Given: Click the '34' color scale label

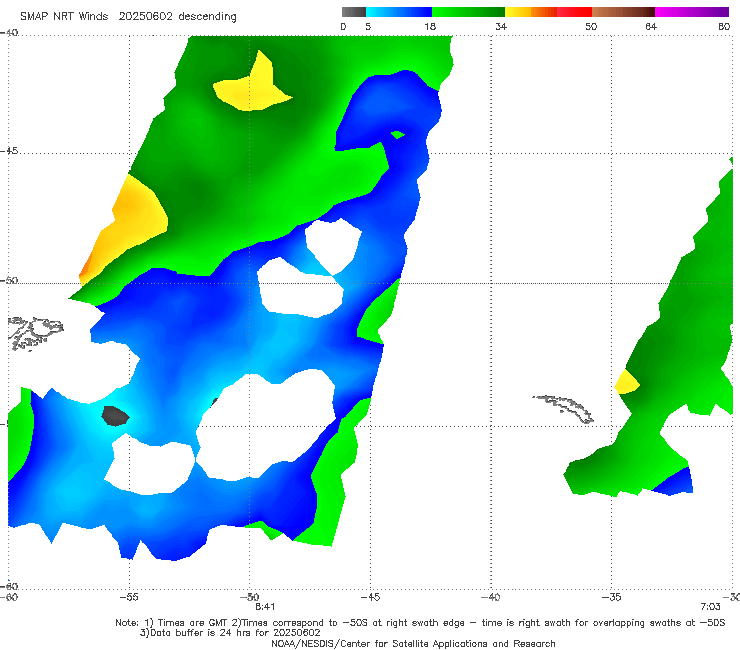Looking at the screenshot, I should (x=501, y=26).
